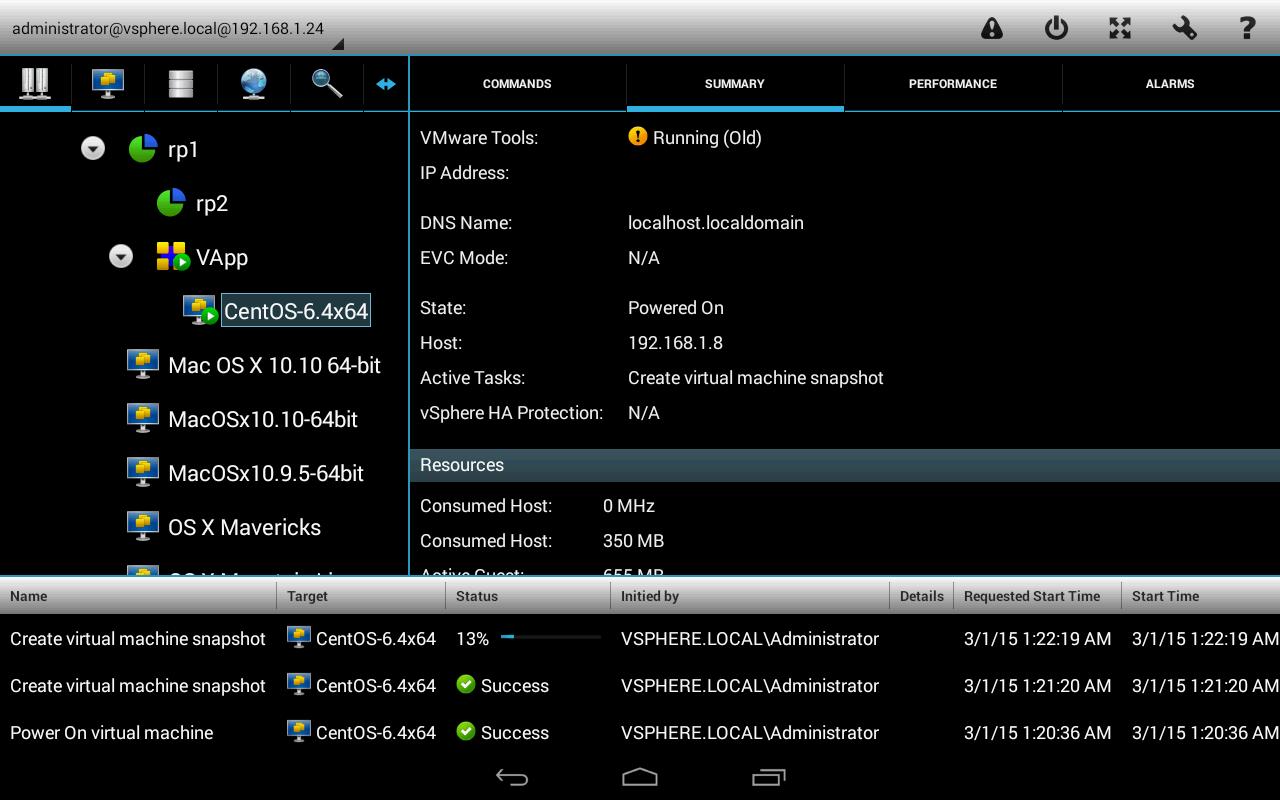1280x800 pixels.
Task: Click the 'Powered On' state value
Action: [676, 308]
